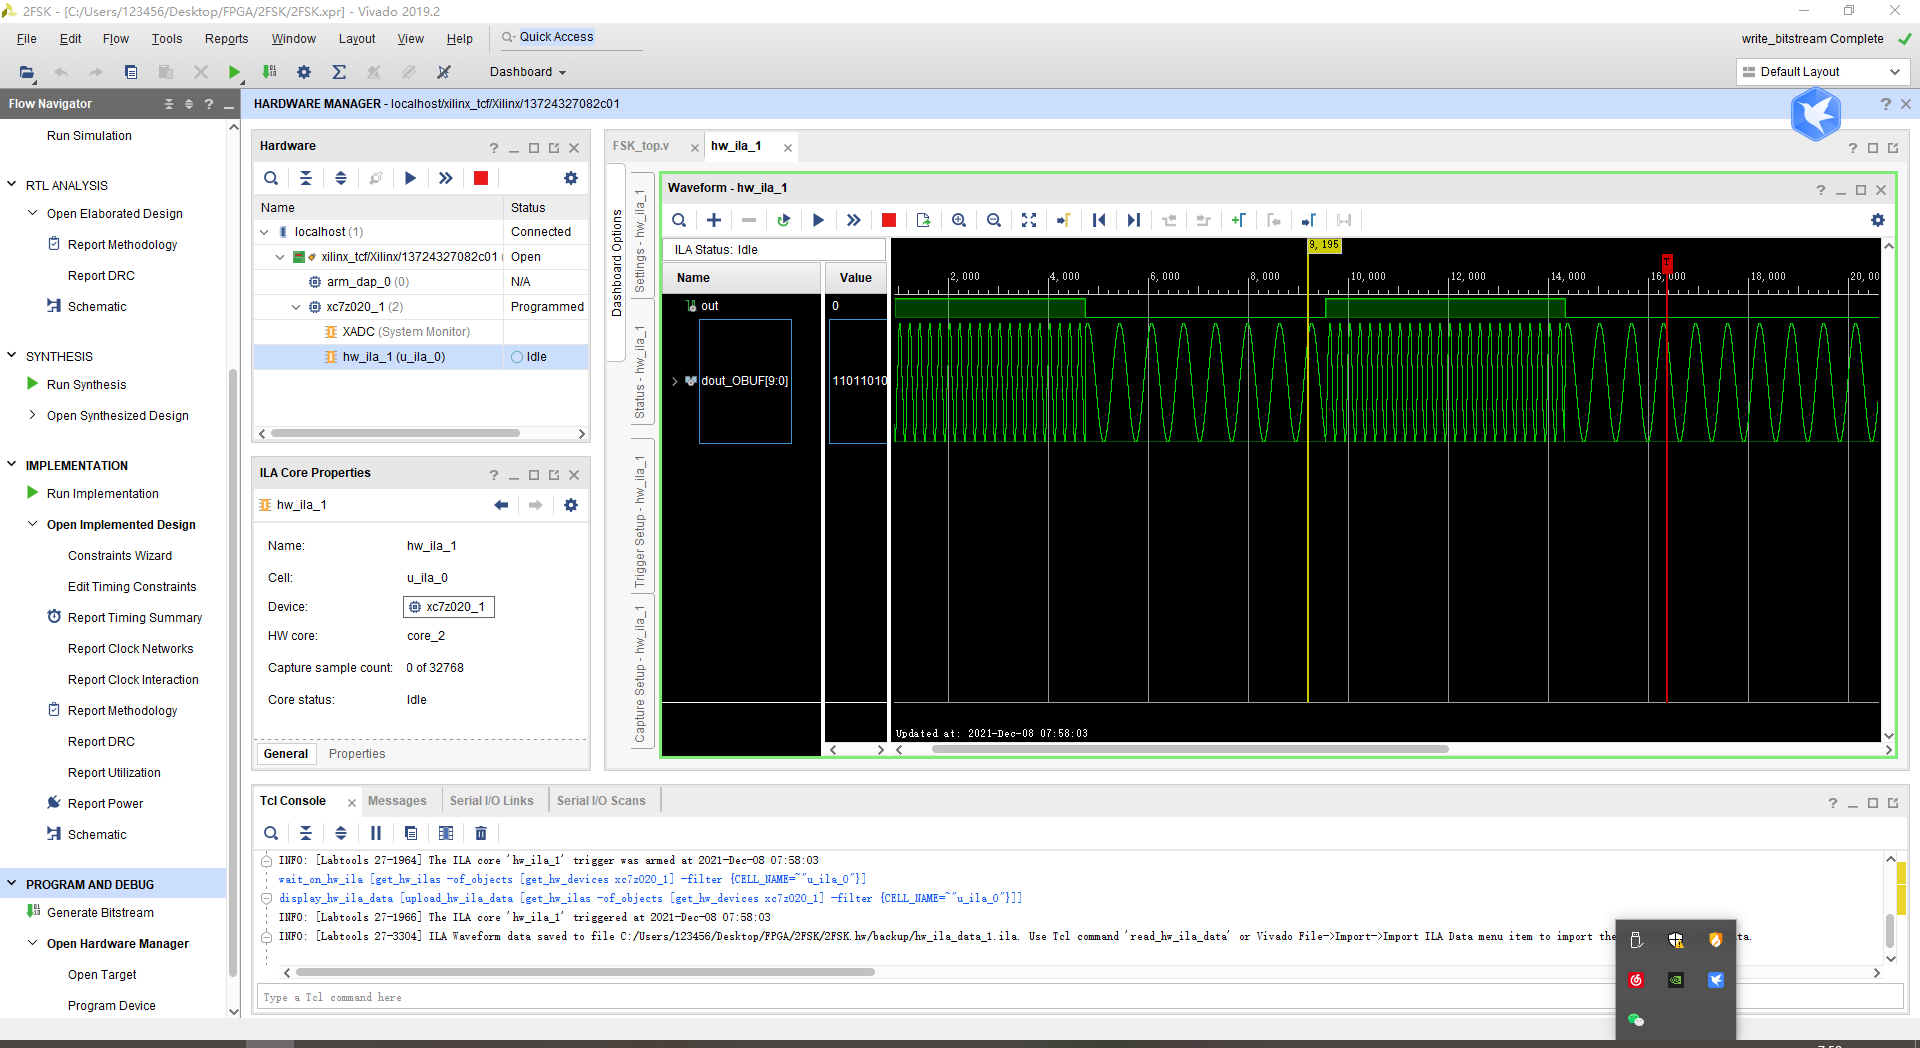Click the red trigger marker in waveform
Viewport: 1920px width, 1048px height.
click(x=1667, y=261)
